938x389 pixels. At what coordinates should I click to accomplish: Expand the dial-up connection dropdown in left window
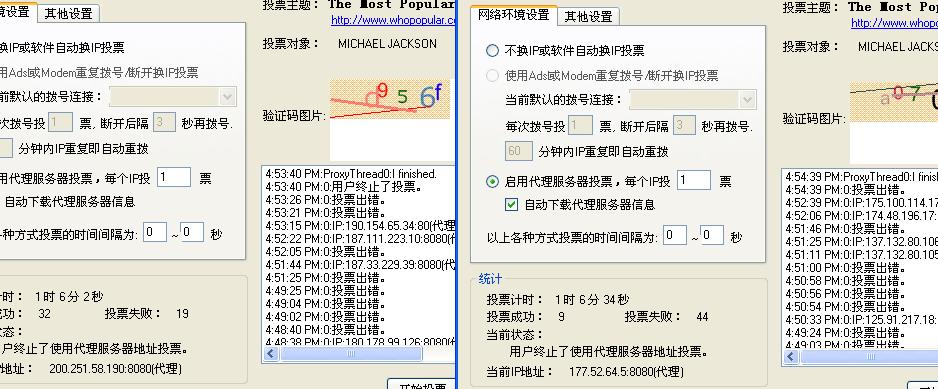227,96
